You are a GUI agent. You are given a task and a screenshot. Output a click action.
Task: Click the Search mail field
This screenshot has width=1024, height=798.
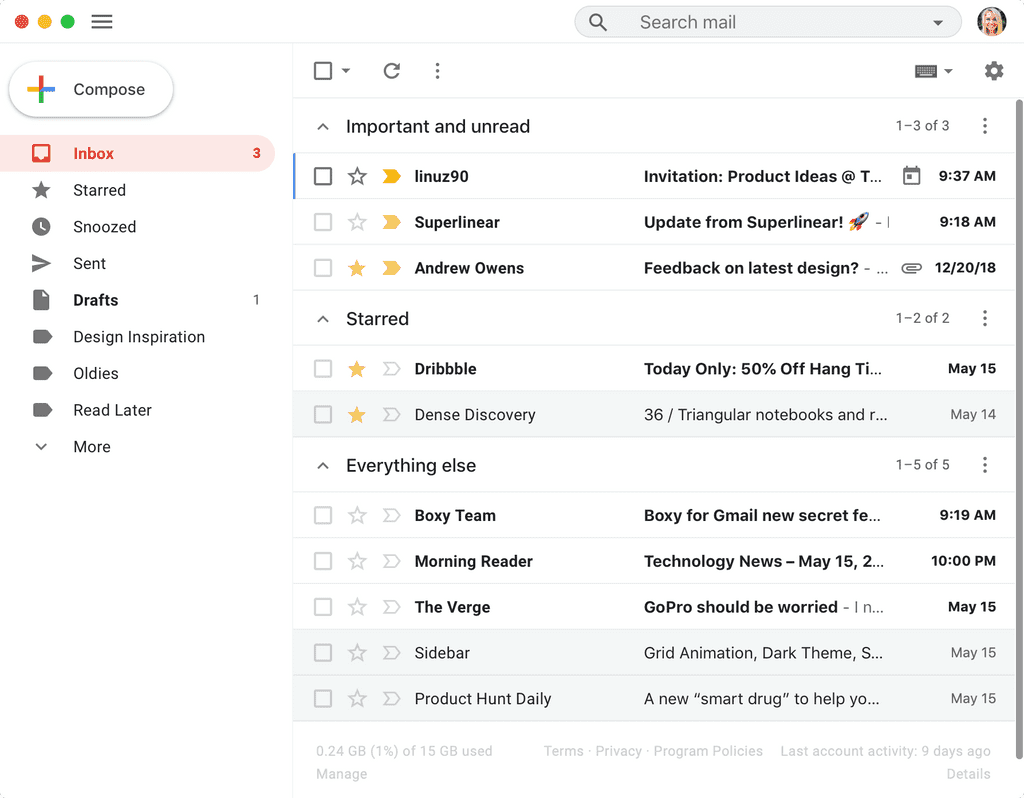coord(767,22)
